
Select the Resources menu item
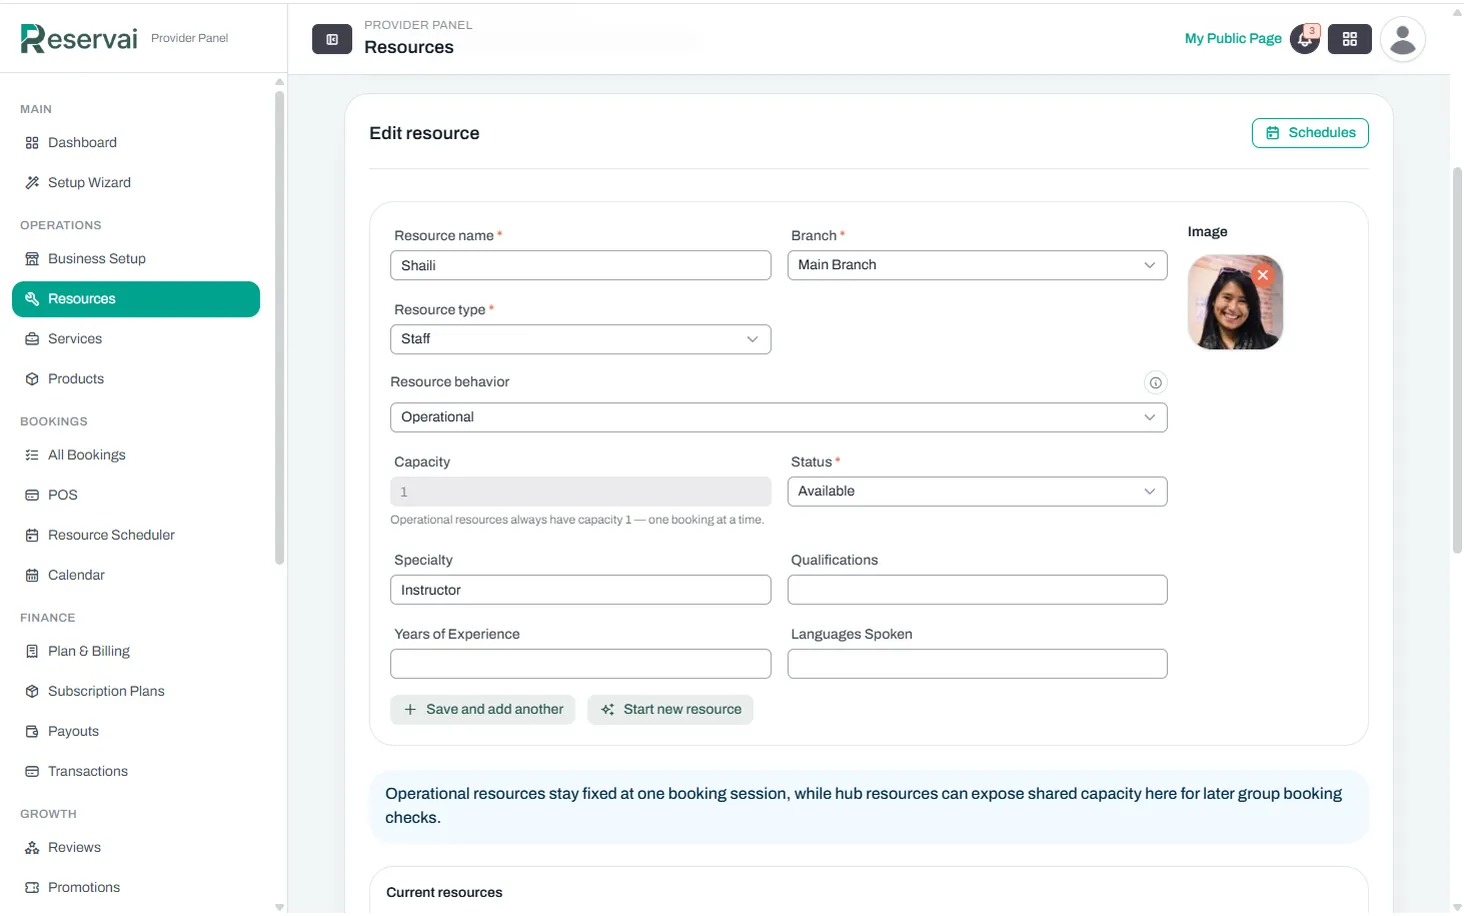click(x=136, y=299)
